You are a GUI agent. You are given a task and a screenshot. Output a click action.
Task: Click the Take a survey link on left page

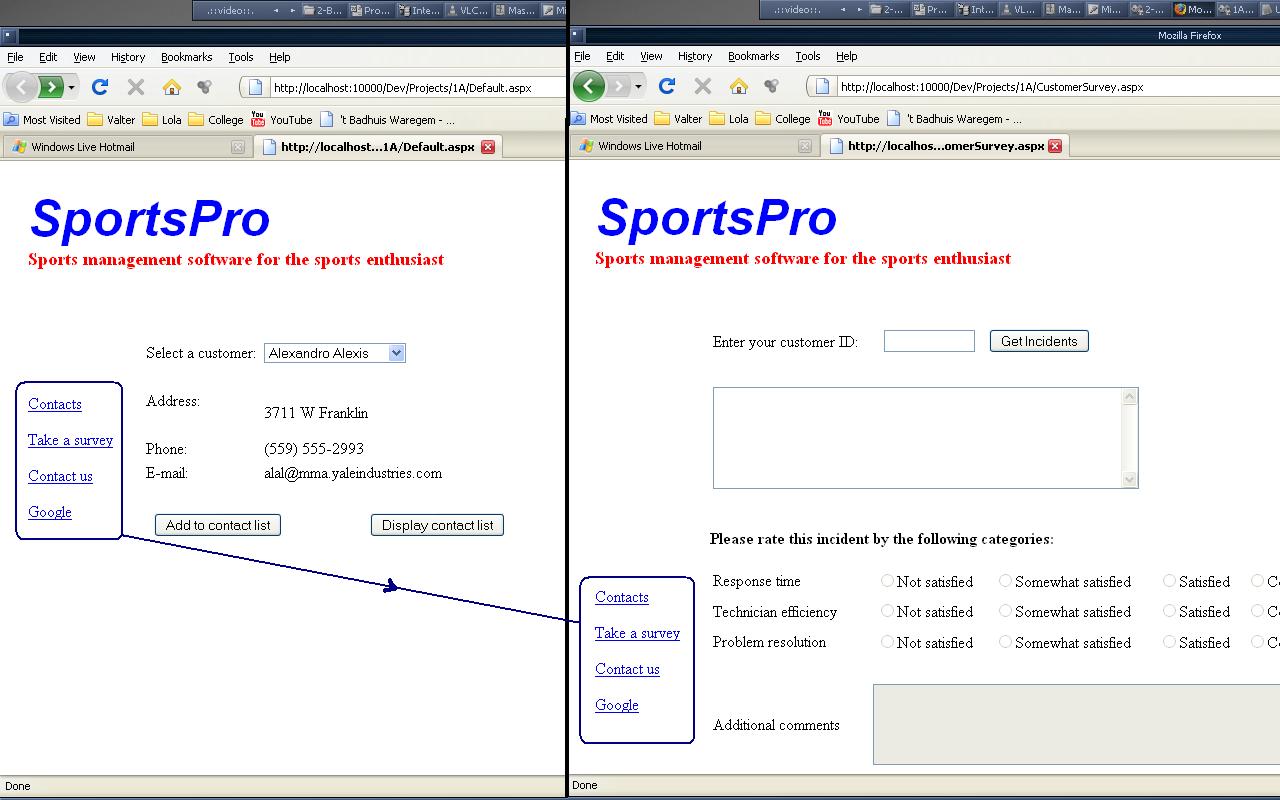(70, 440)
